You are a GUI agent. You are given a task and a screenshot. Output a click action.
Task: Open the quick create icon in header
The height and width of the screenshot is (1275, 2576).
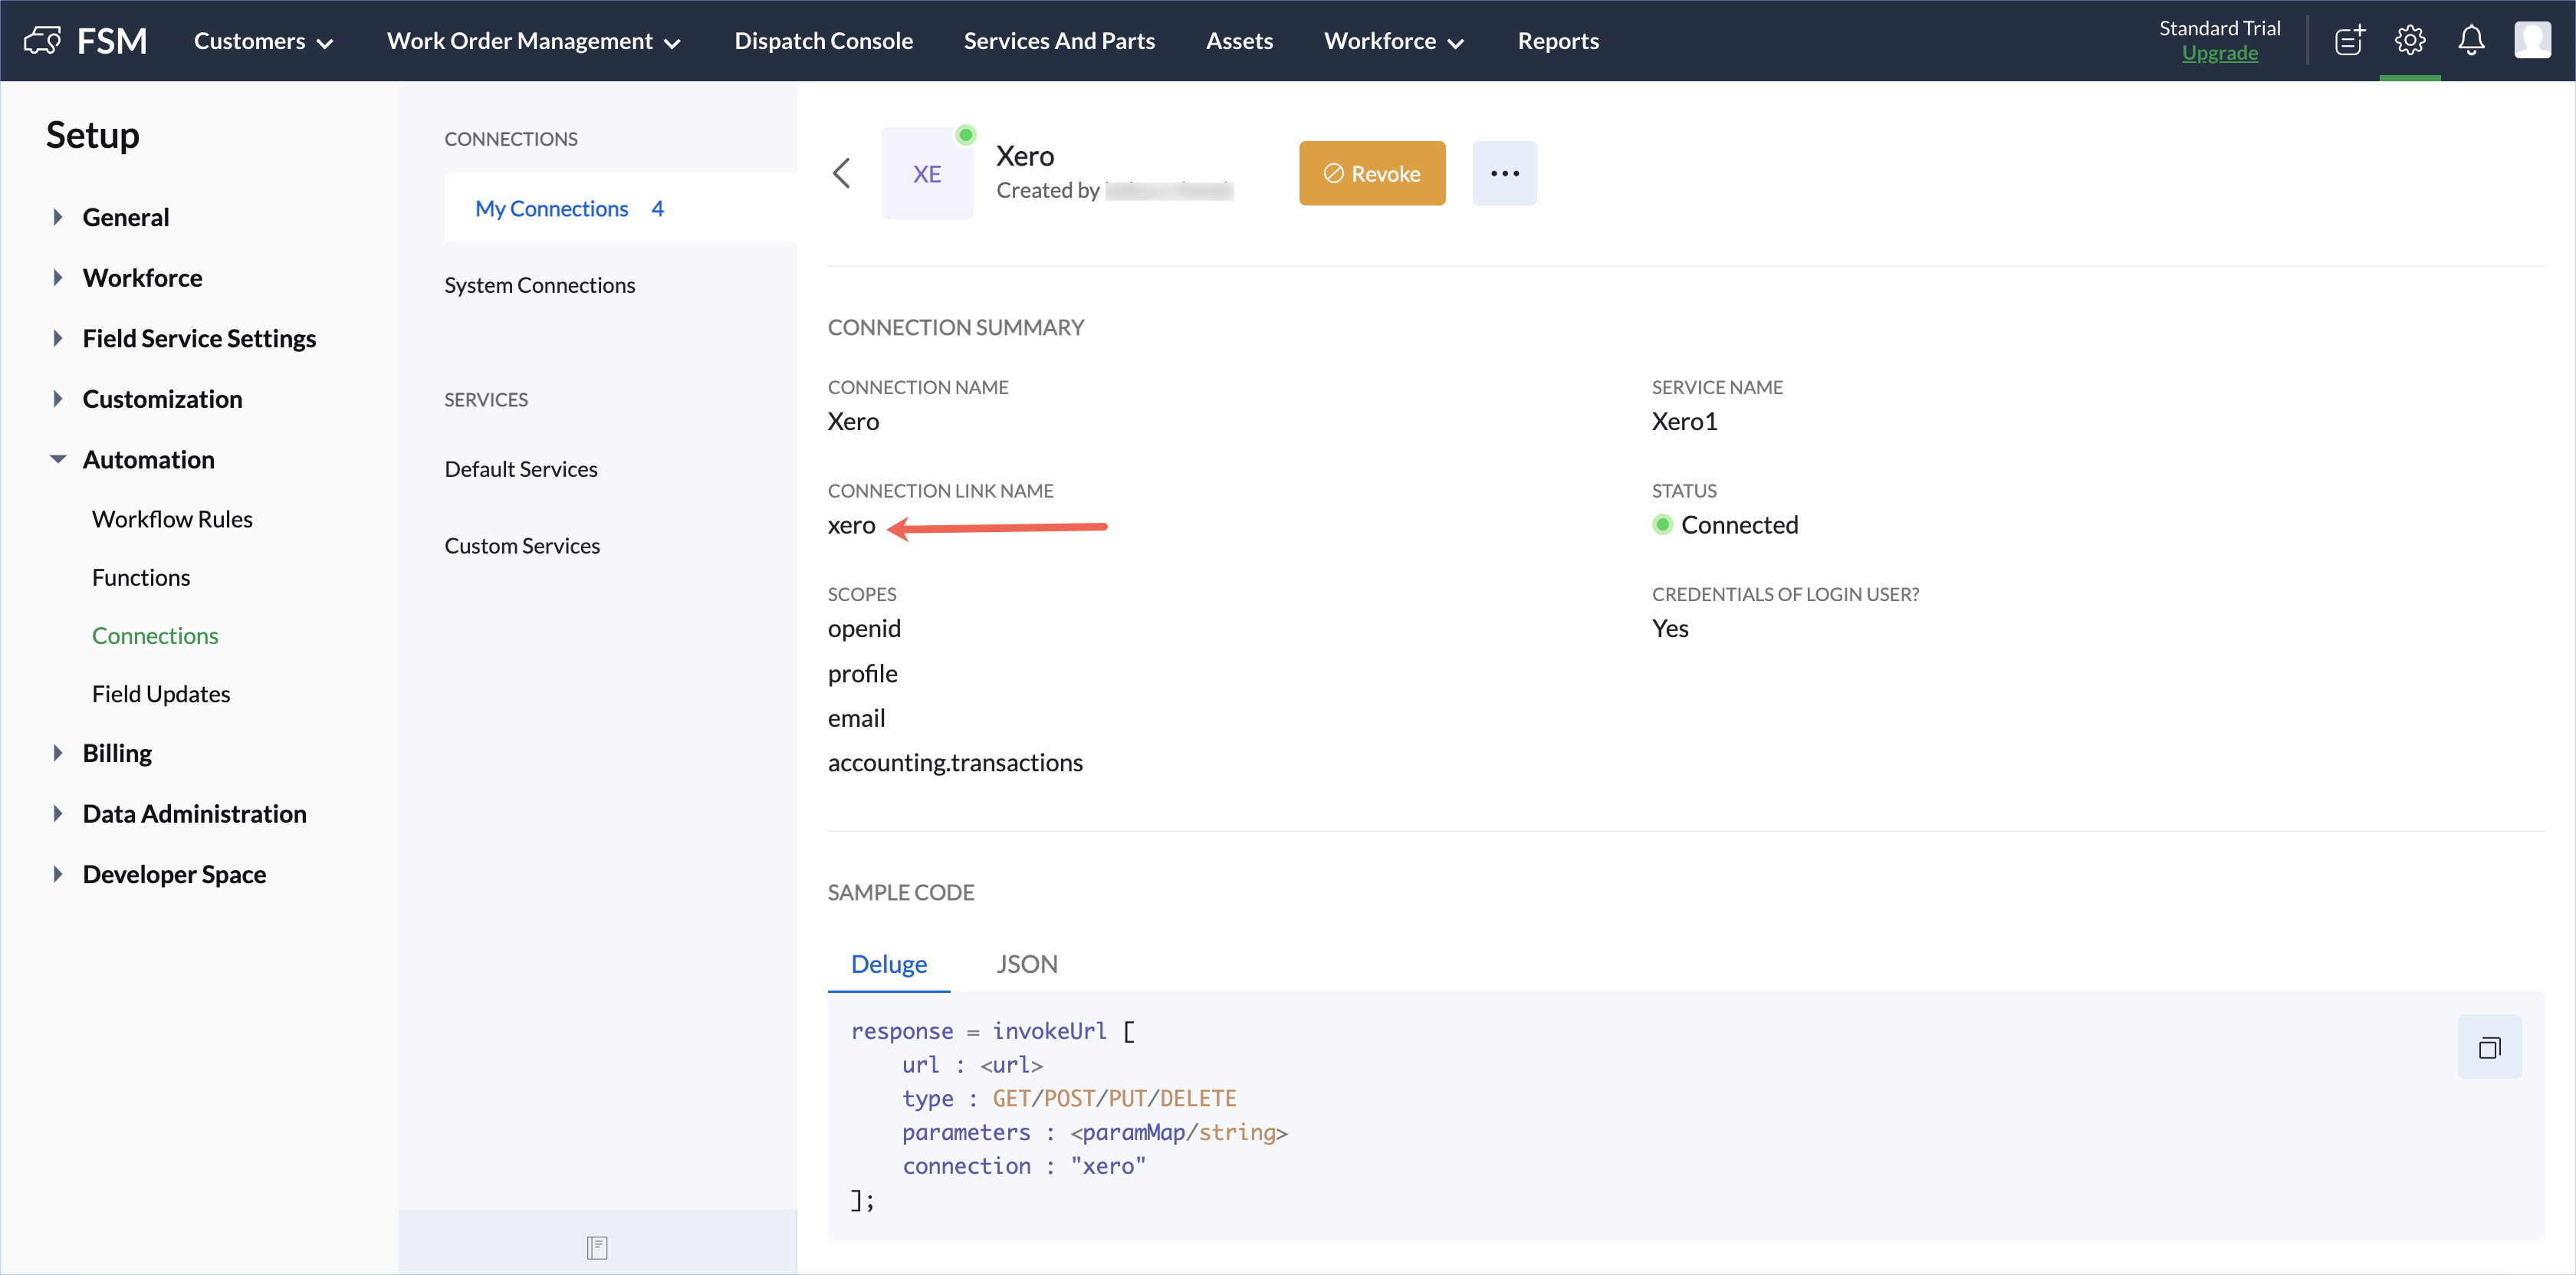(x=2349, y=40)
